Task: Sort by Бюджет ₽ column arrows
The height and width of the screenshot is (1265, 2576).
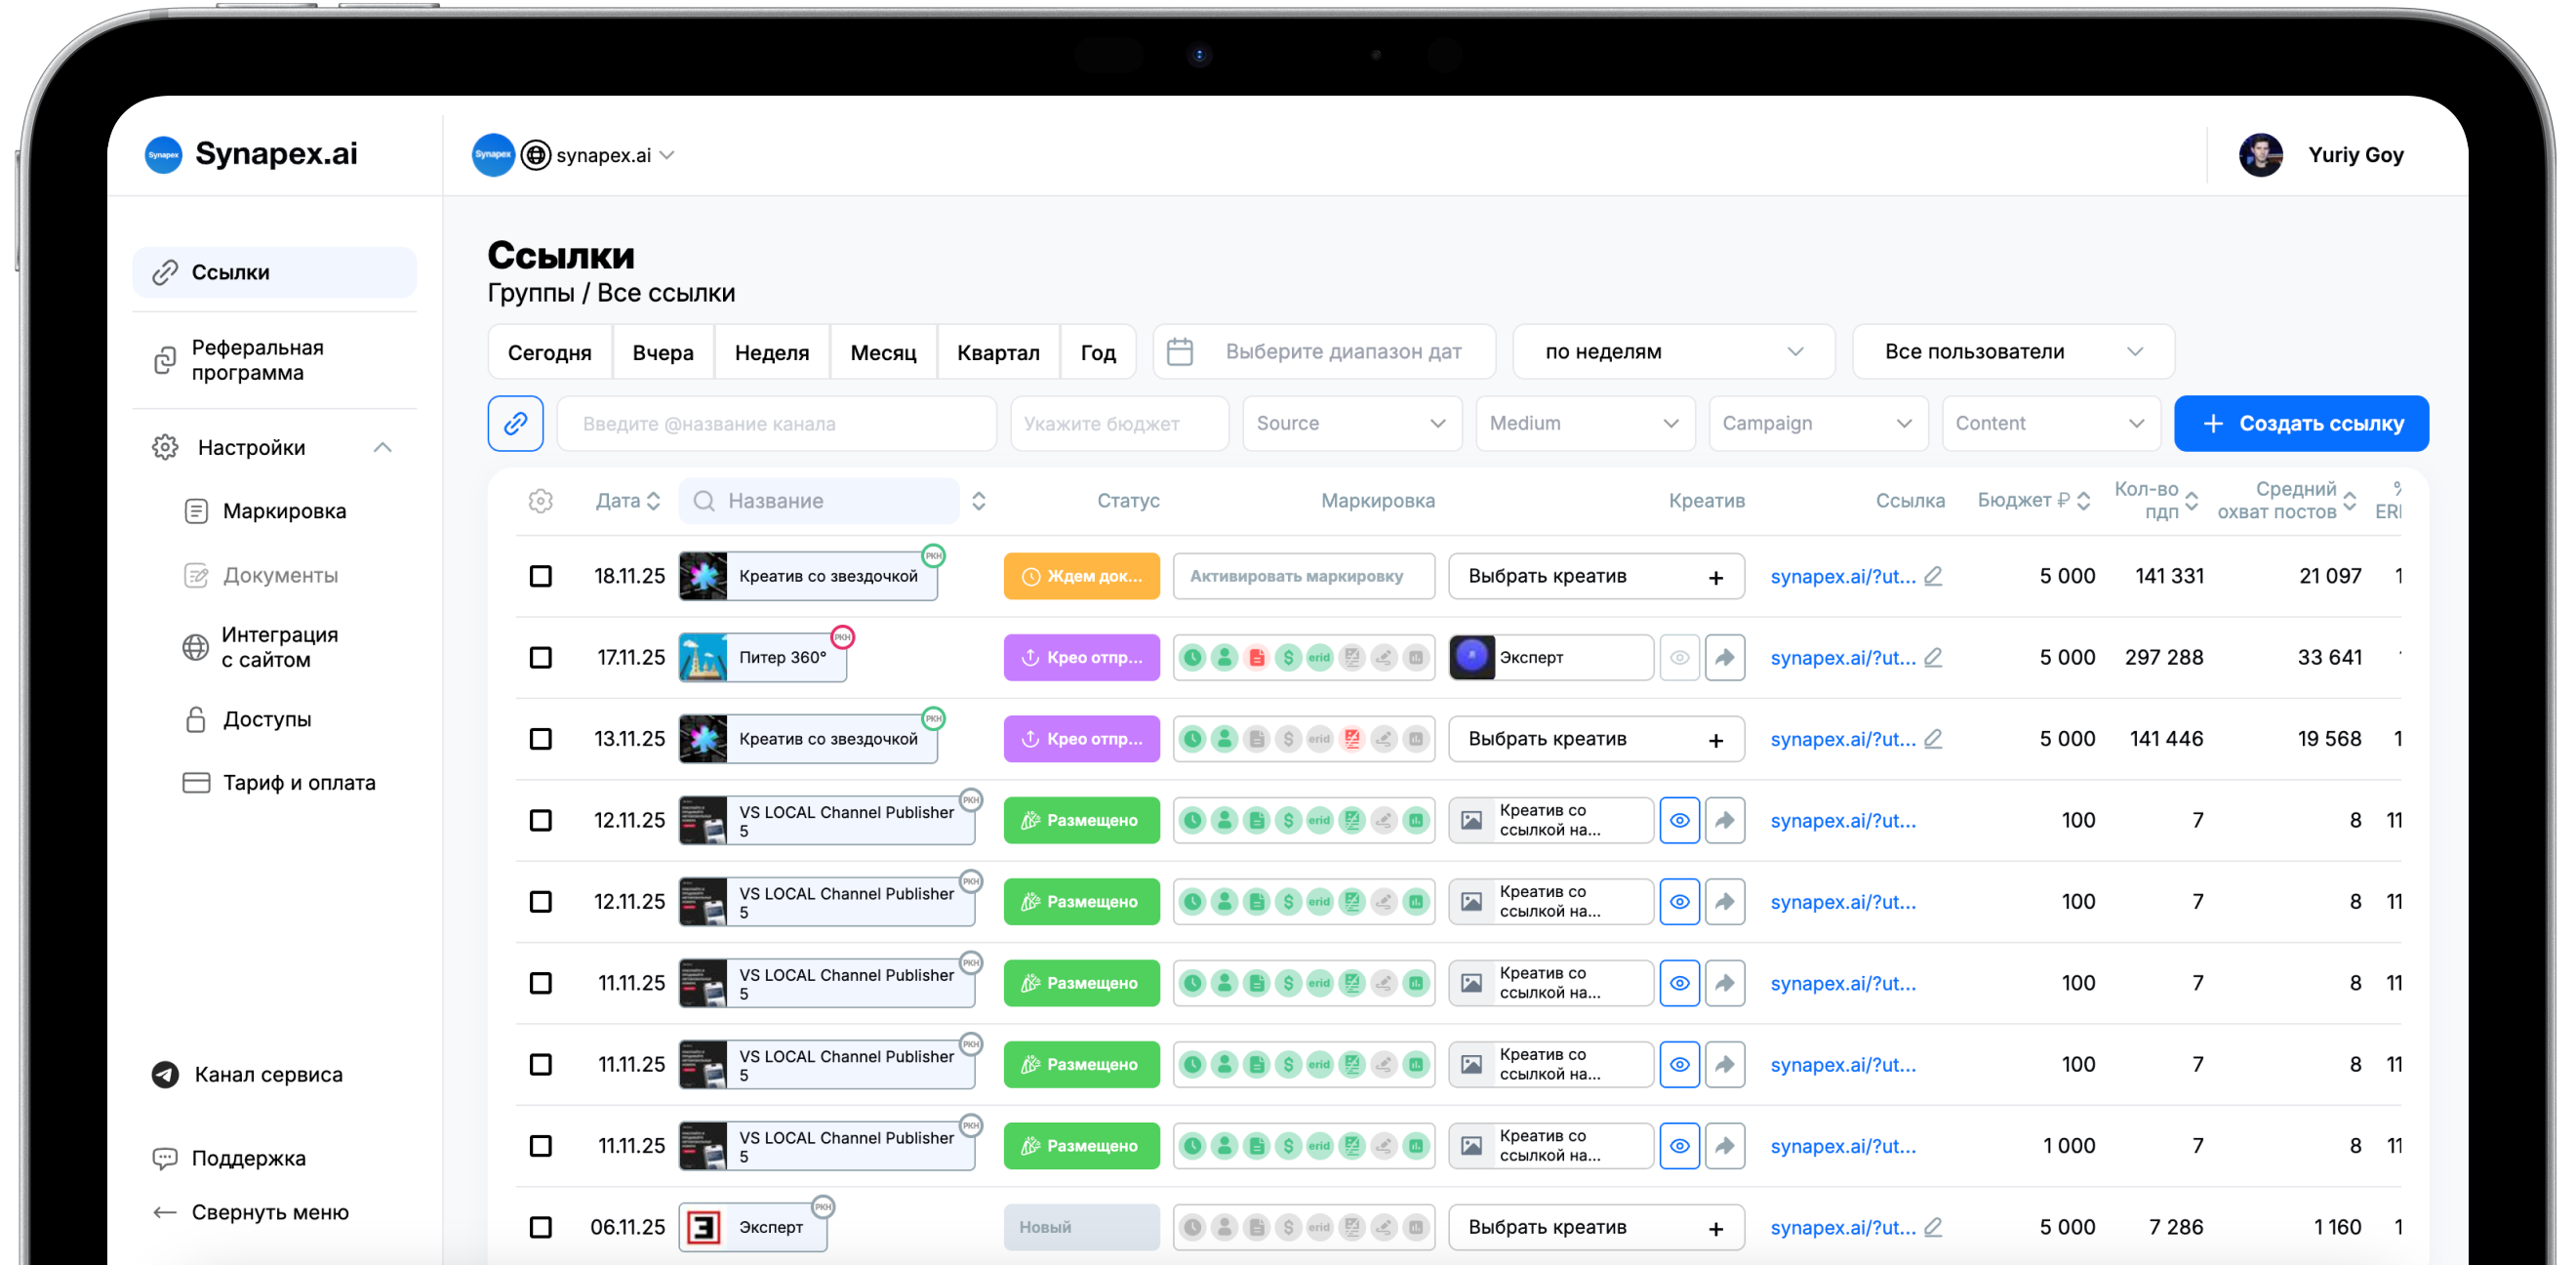Action: coord(2083,500)
